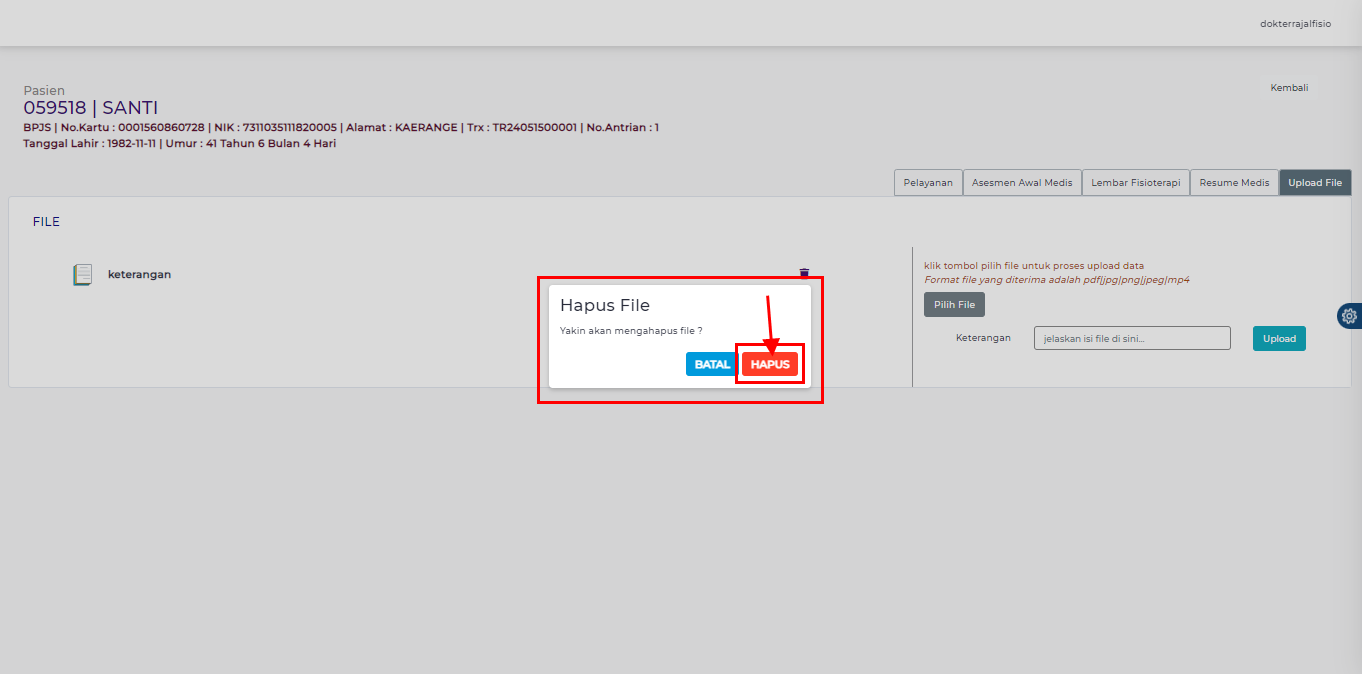Go back using the Kembali button
1362x674 pixels.
click(1288, 88)
